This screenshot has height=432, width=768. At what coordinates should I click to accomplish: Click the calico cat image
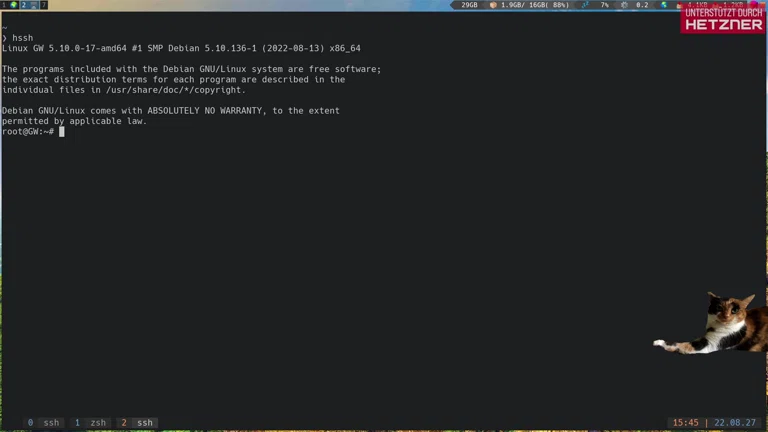(x=715, y=325)
